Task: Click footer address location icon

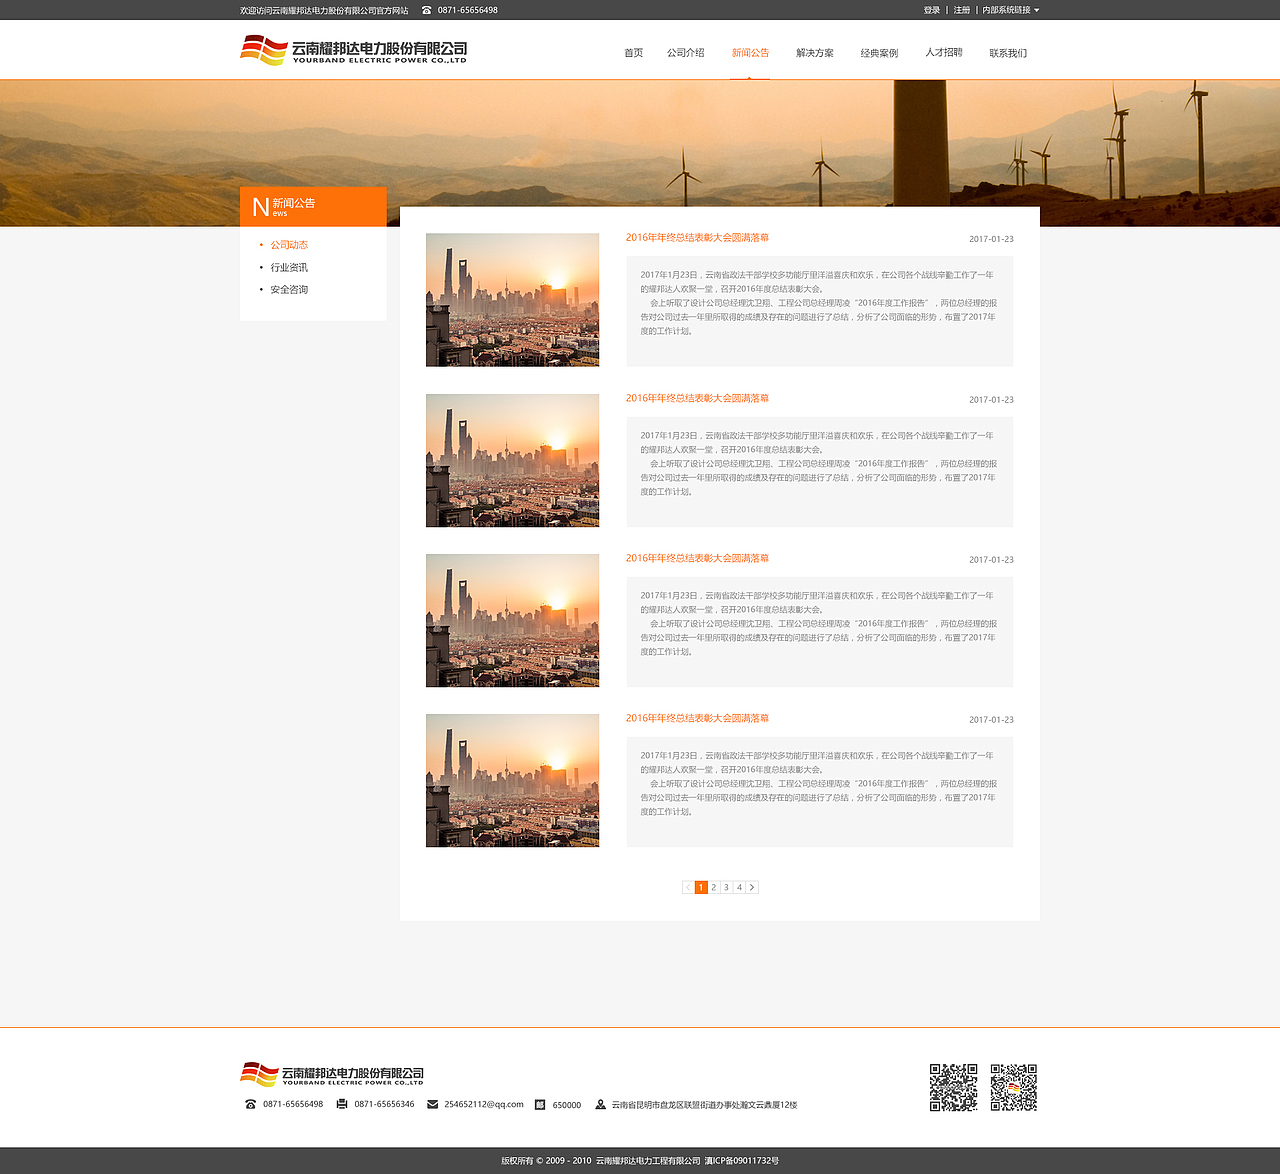Action: coord(600,1104)
